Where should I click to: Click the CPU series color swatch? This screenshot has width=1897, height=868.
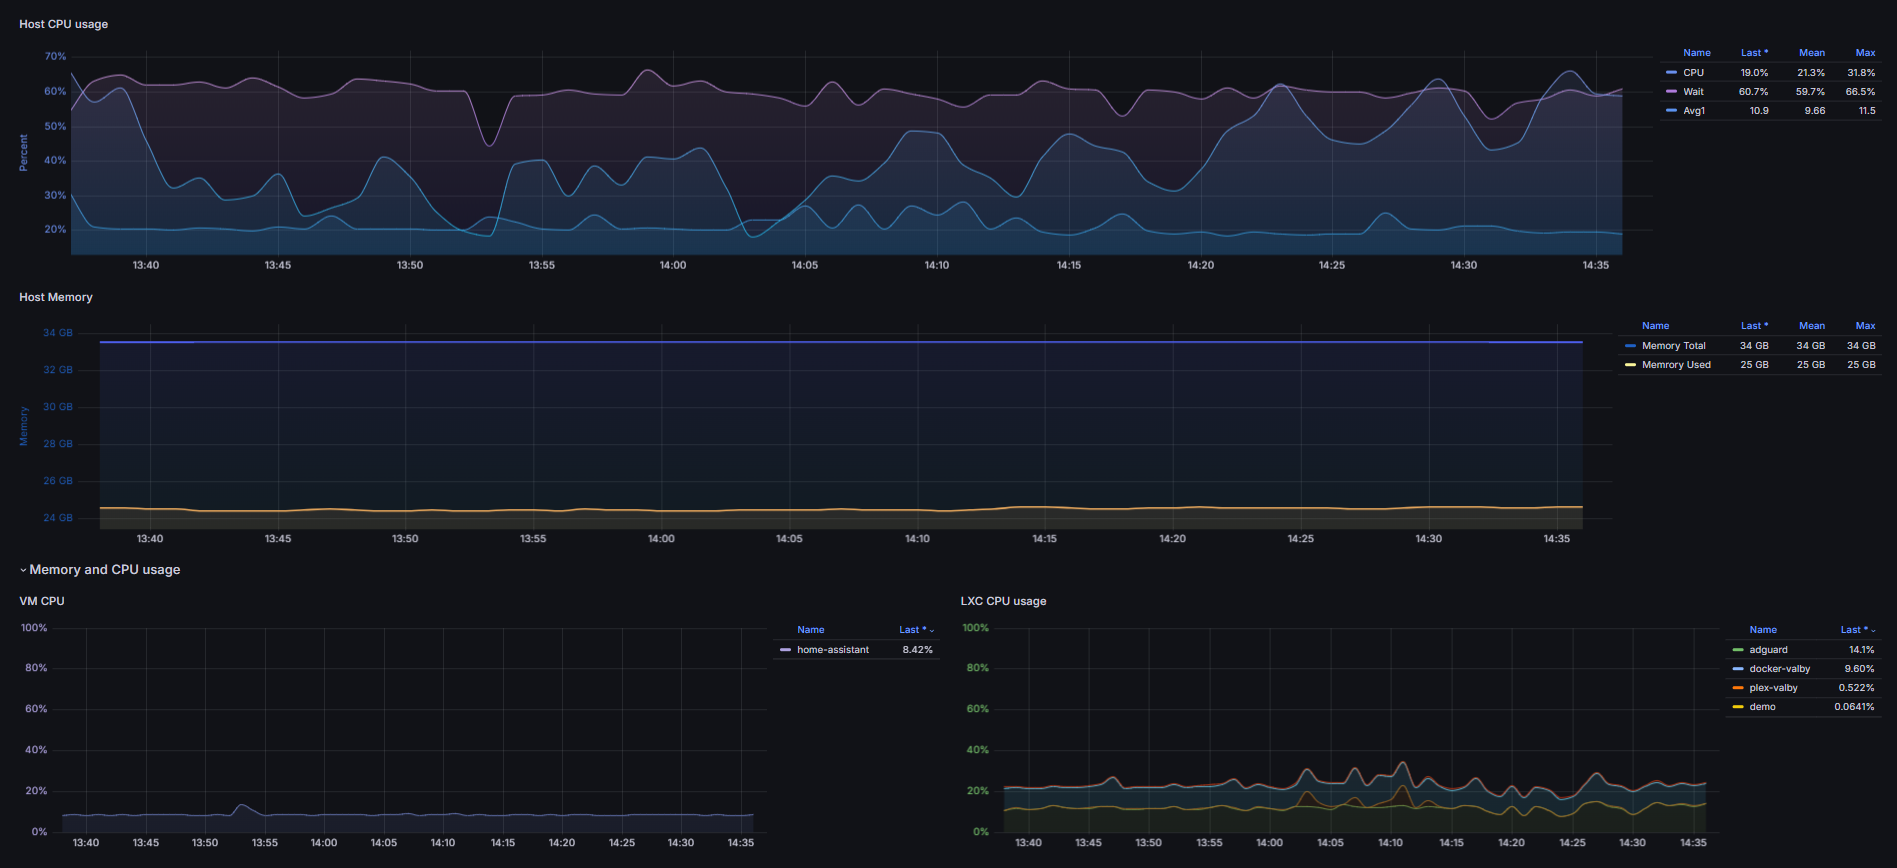coord(1671,73)
